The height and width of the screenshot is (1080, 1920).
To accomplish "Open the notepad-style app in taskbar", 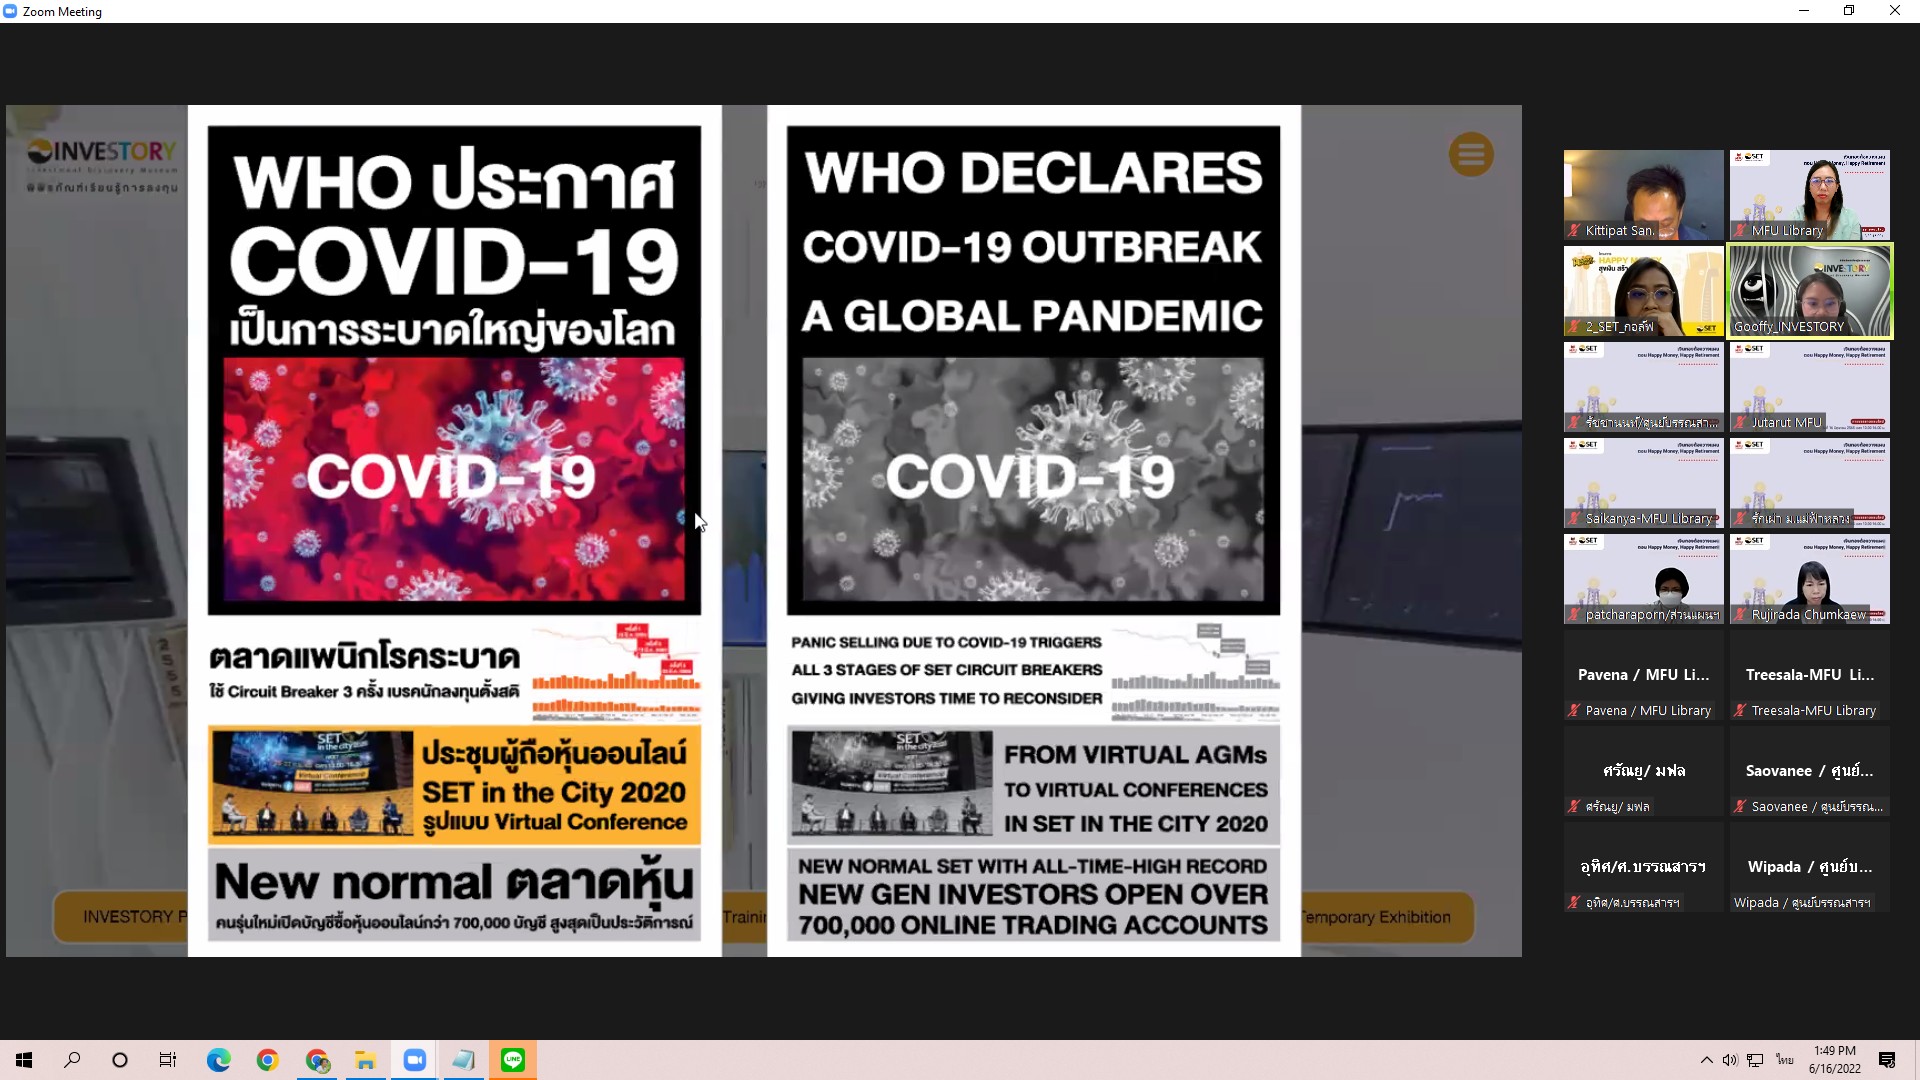I will click(463, 1060).
